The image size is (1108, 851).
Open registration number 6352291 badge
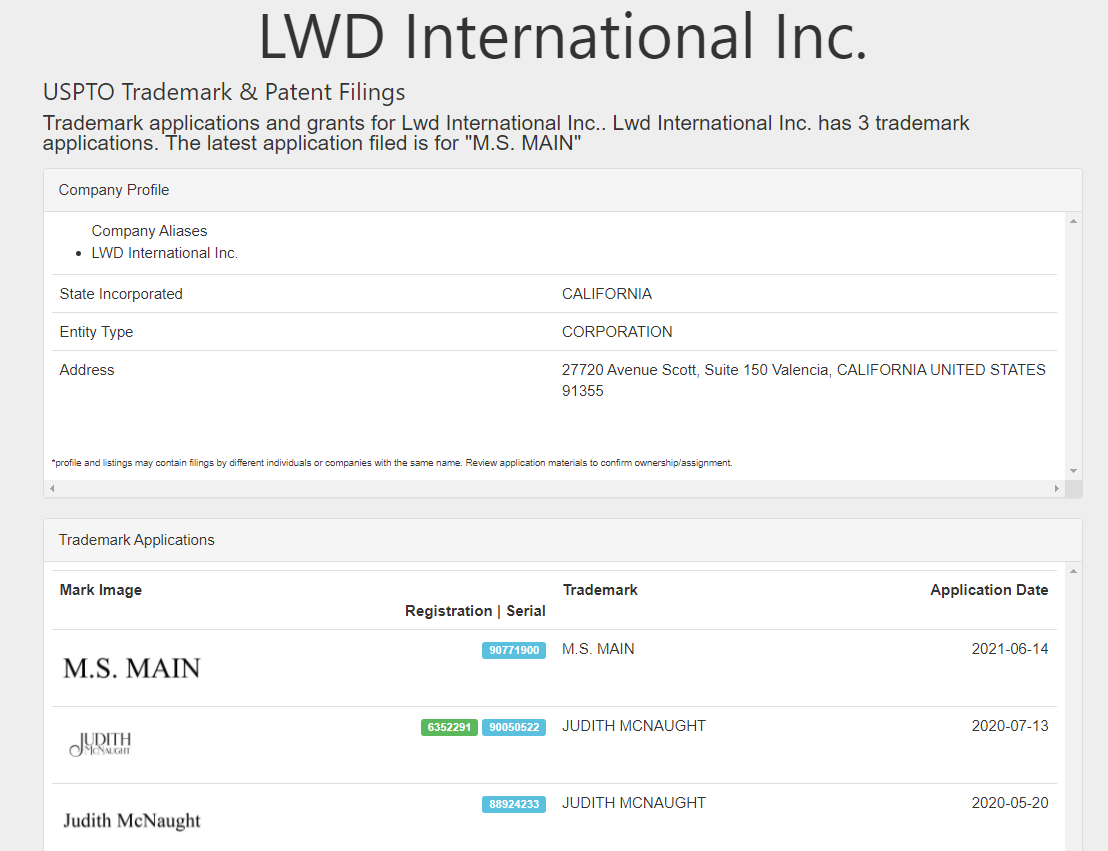click(449, 727)
